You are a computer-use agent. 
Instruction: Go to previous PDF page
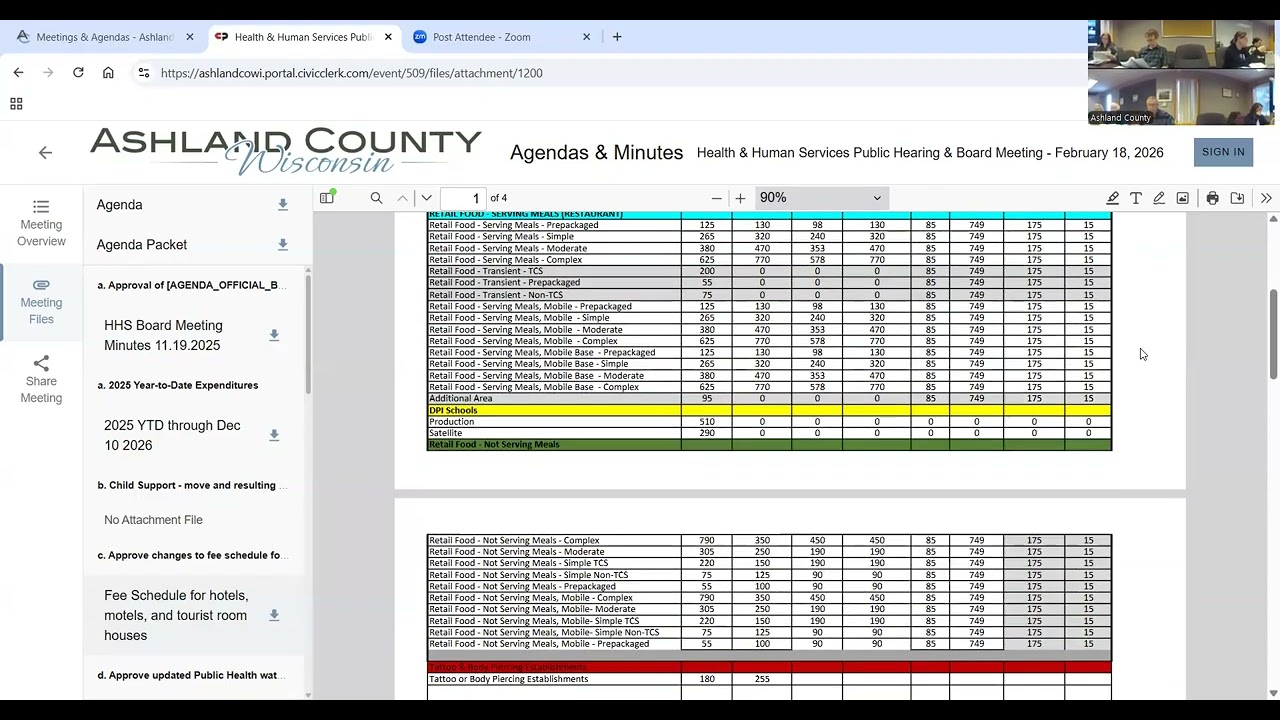[402, 198]
